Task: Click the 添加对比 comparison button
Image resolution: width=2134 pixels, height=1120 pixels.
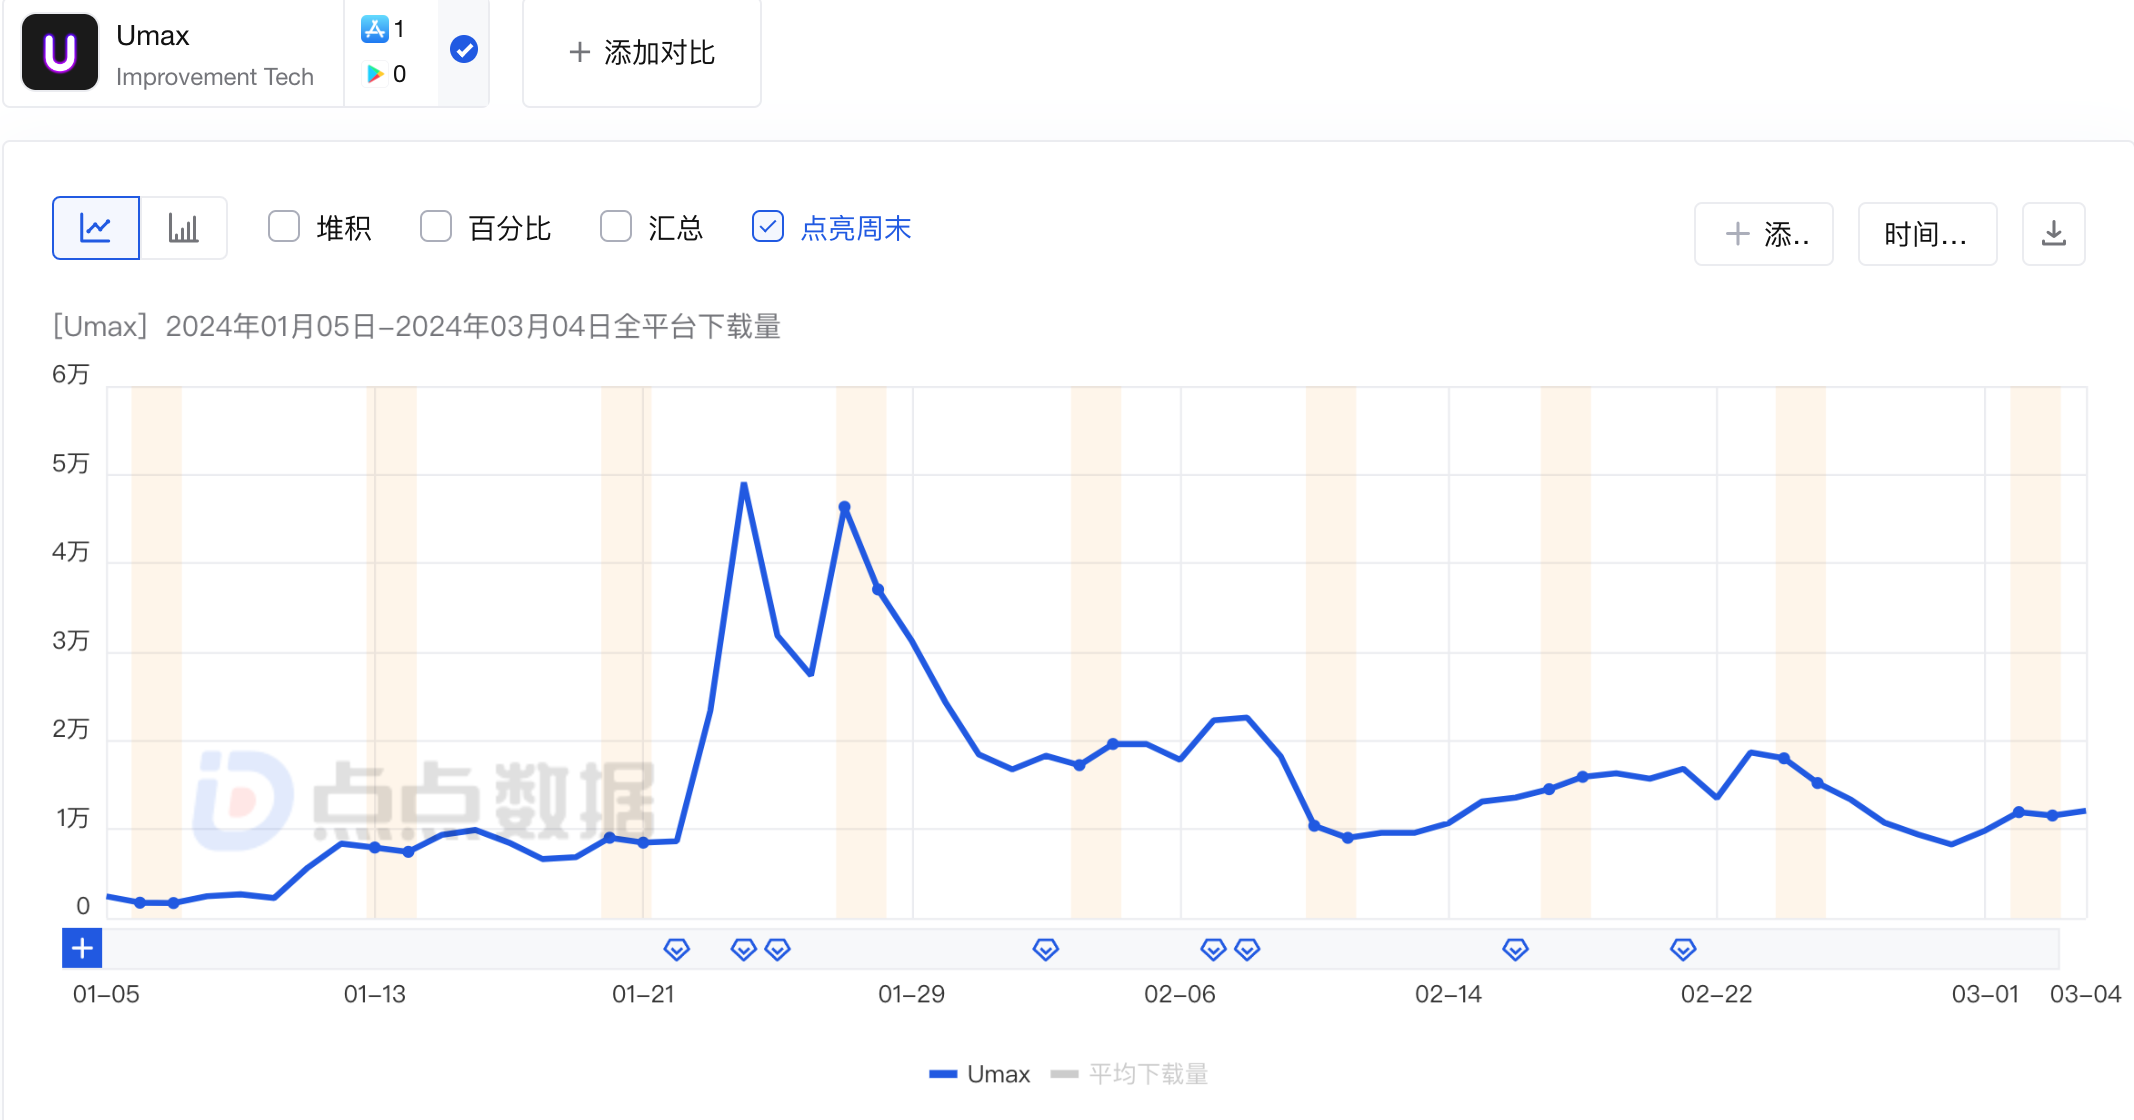Action: tap(641, 52)
